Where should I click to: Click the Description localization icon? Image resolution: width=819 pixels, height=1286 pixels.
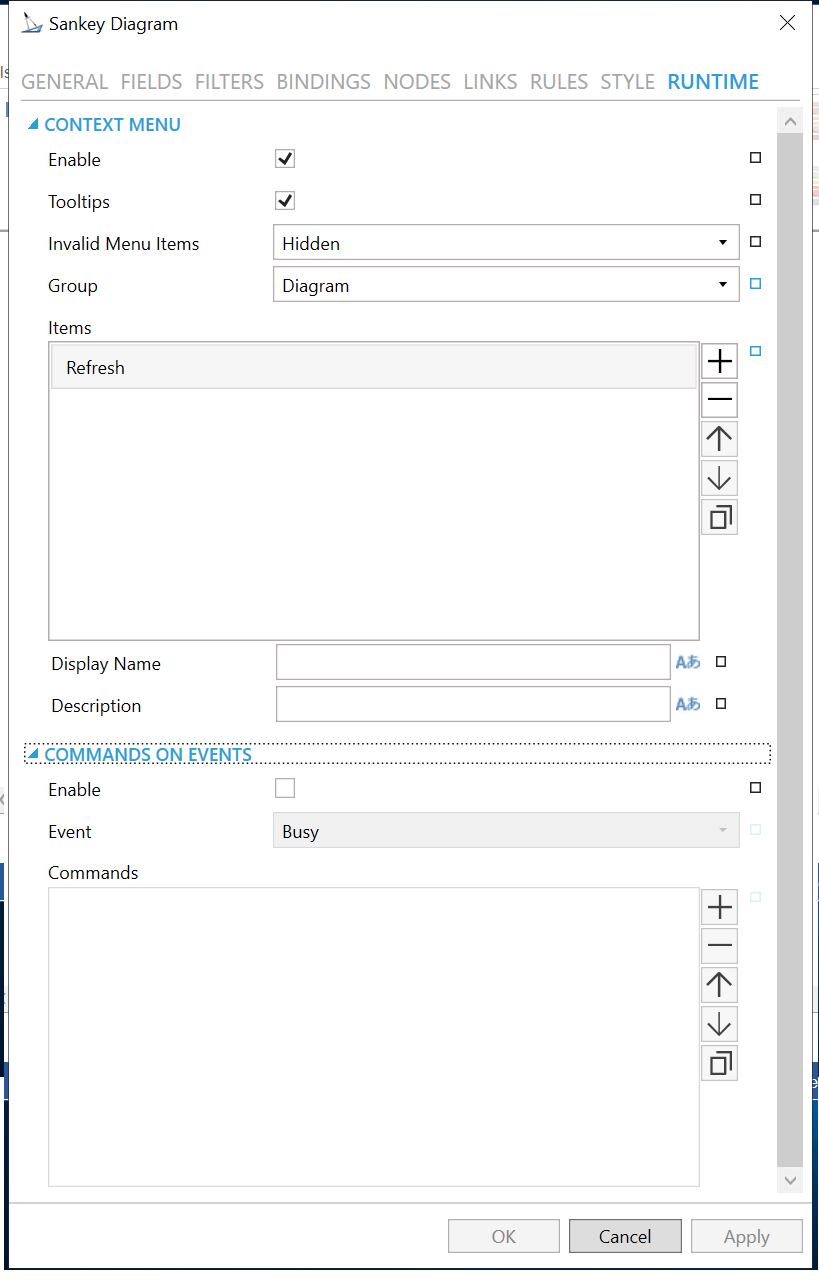click(688, 704)
